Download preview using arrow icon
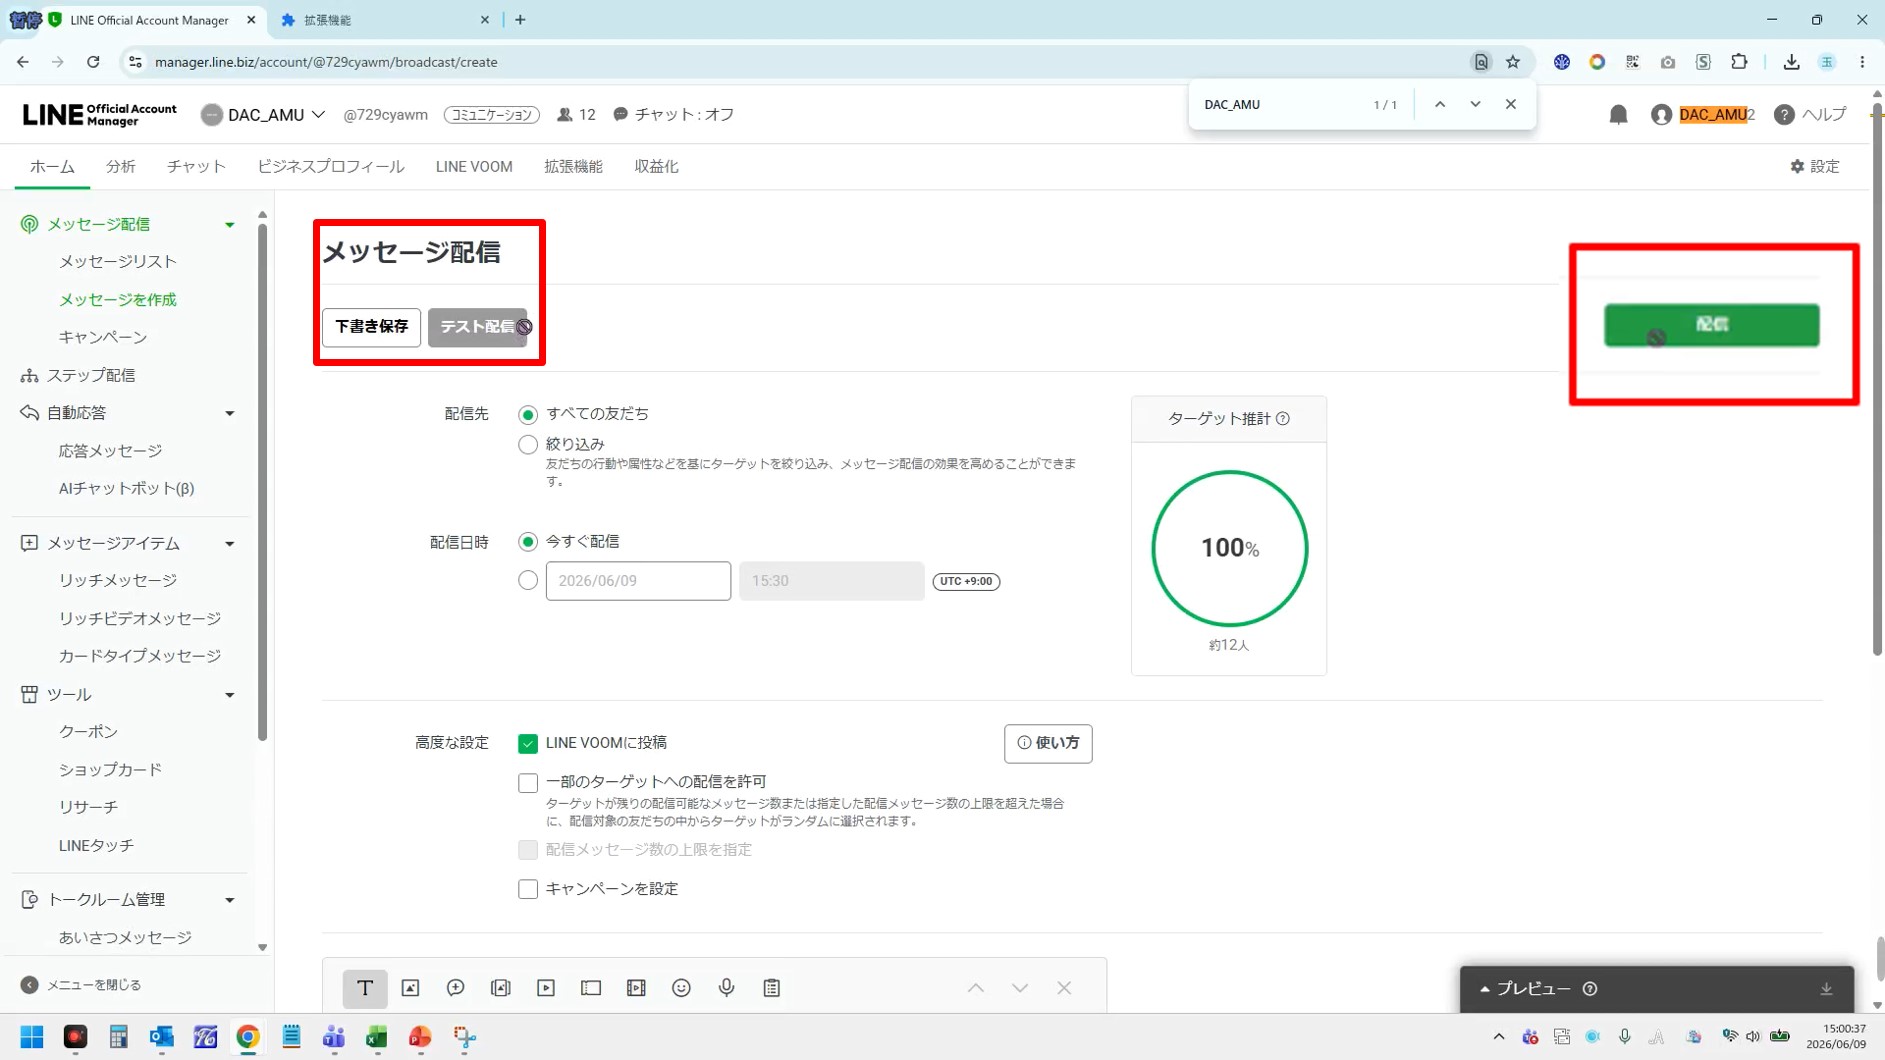The width and height of the screenshot is (1885, 1060). point(1826,989)
